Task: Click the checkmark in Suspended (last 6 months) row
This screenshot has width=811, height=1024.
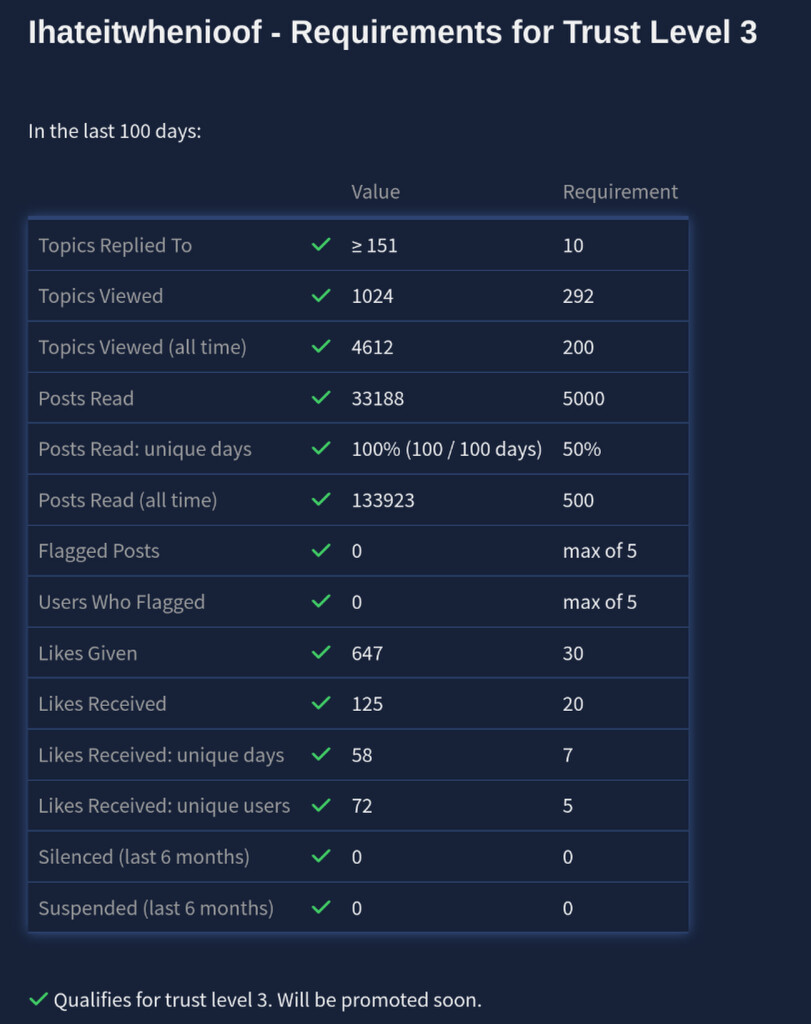Action: click(321, 908)
